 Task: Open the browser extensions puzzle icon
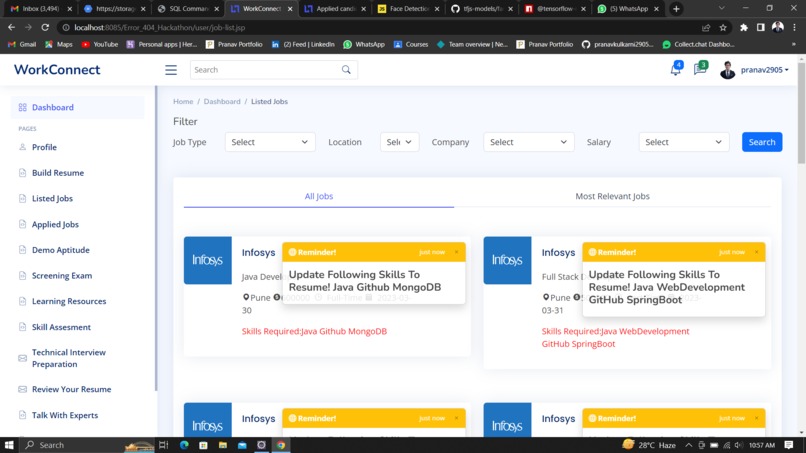pos(743,27)
